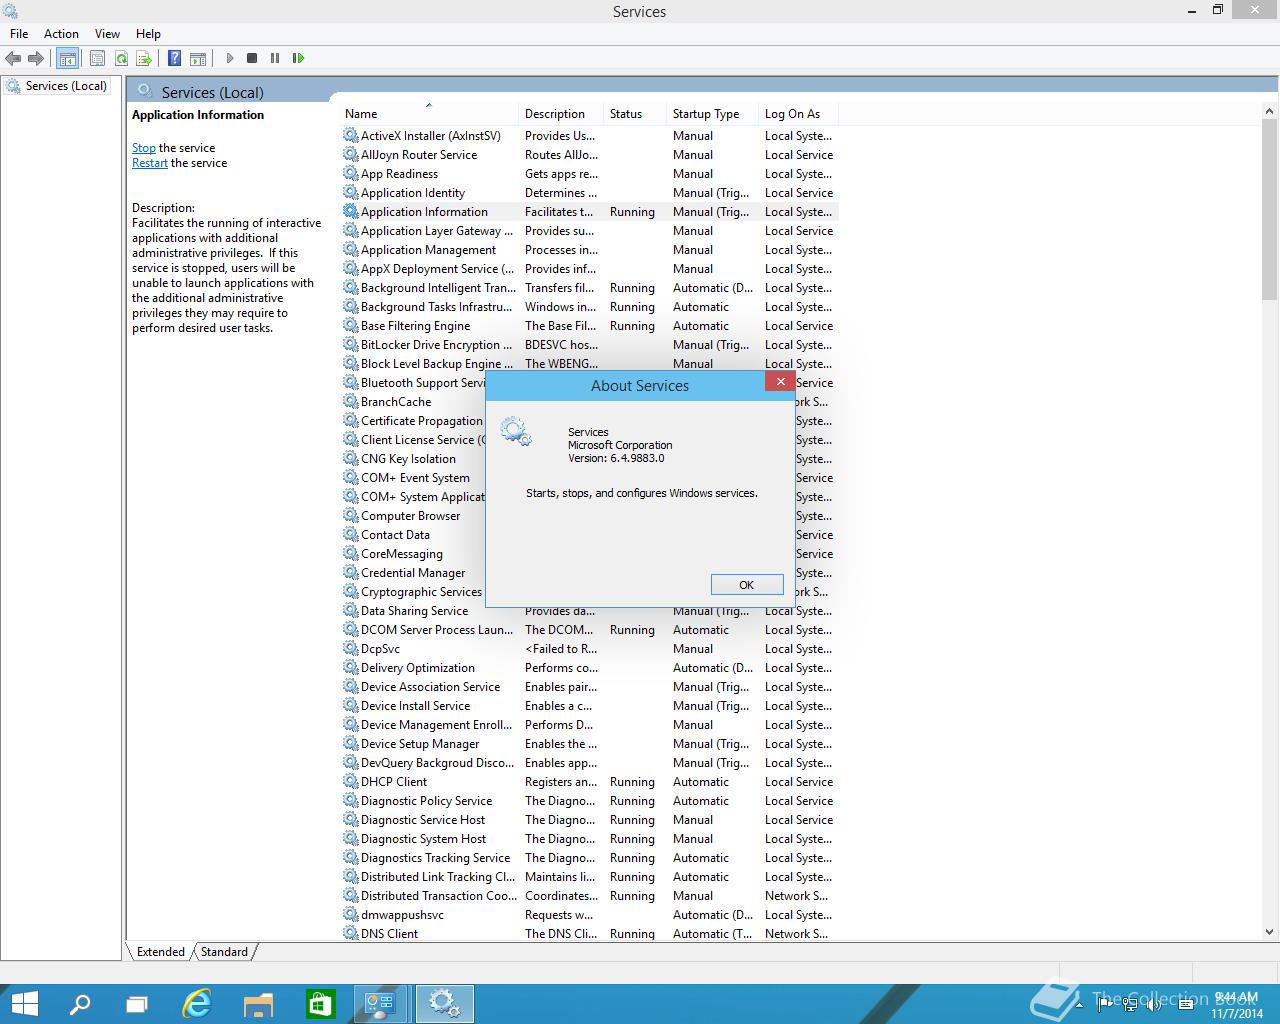Click OK in the About Services dialog

tap(746, 585)
